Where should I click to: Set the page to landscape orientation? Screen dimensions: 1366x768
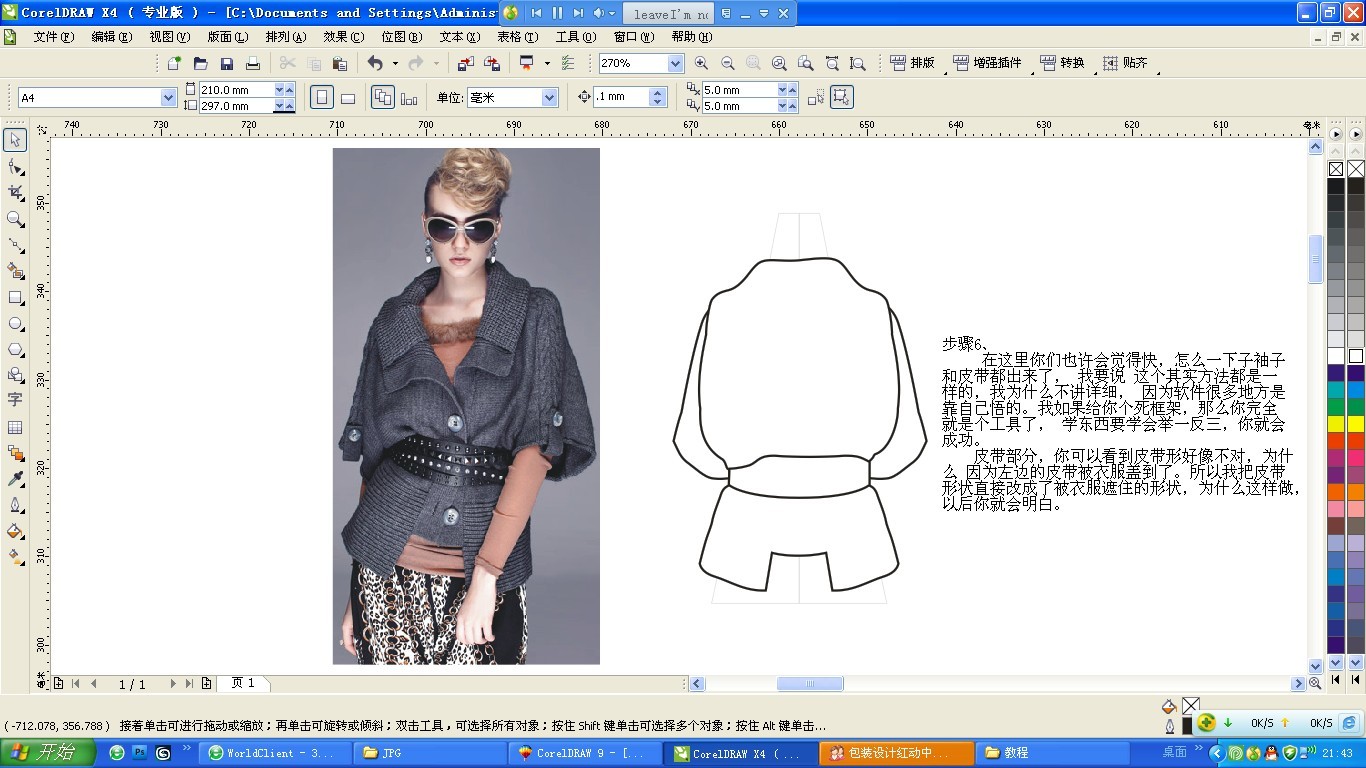click(348, 97)
